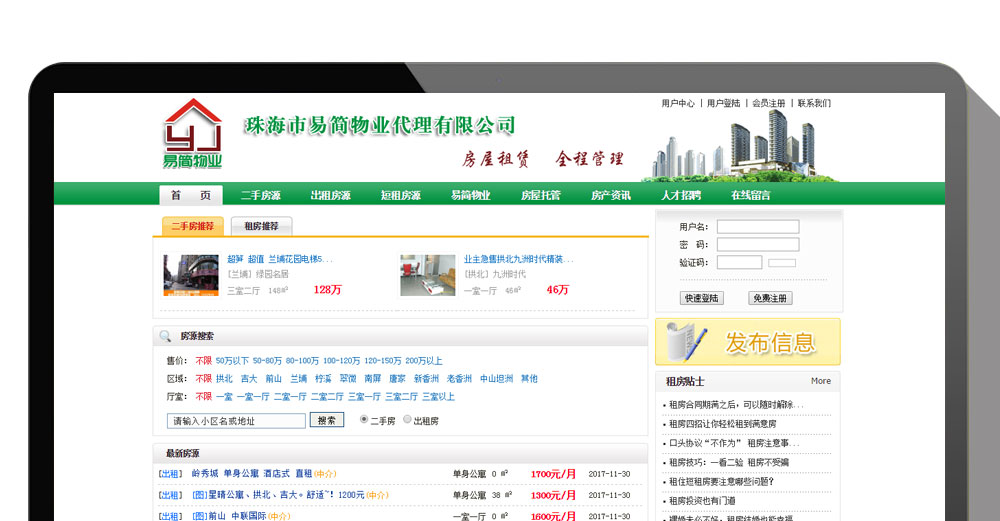The width and height of the screenshot is (1000, 521).
Task: Select the 二手房 radio button
Action: pos(364,420)
